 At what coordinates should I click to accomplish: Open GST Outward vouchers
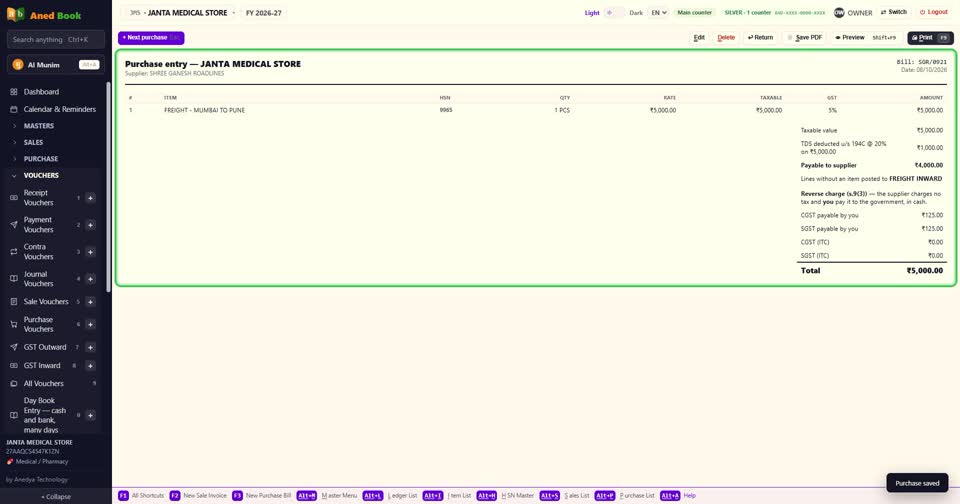[45, 347]
